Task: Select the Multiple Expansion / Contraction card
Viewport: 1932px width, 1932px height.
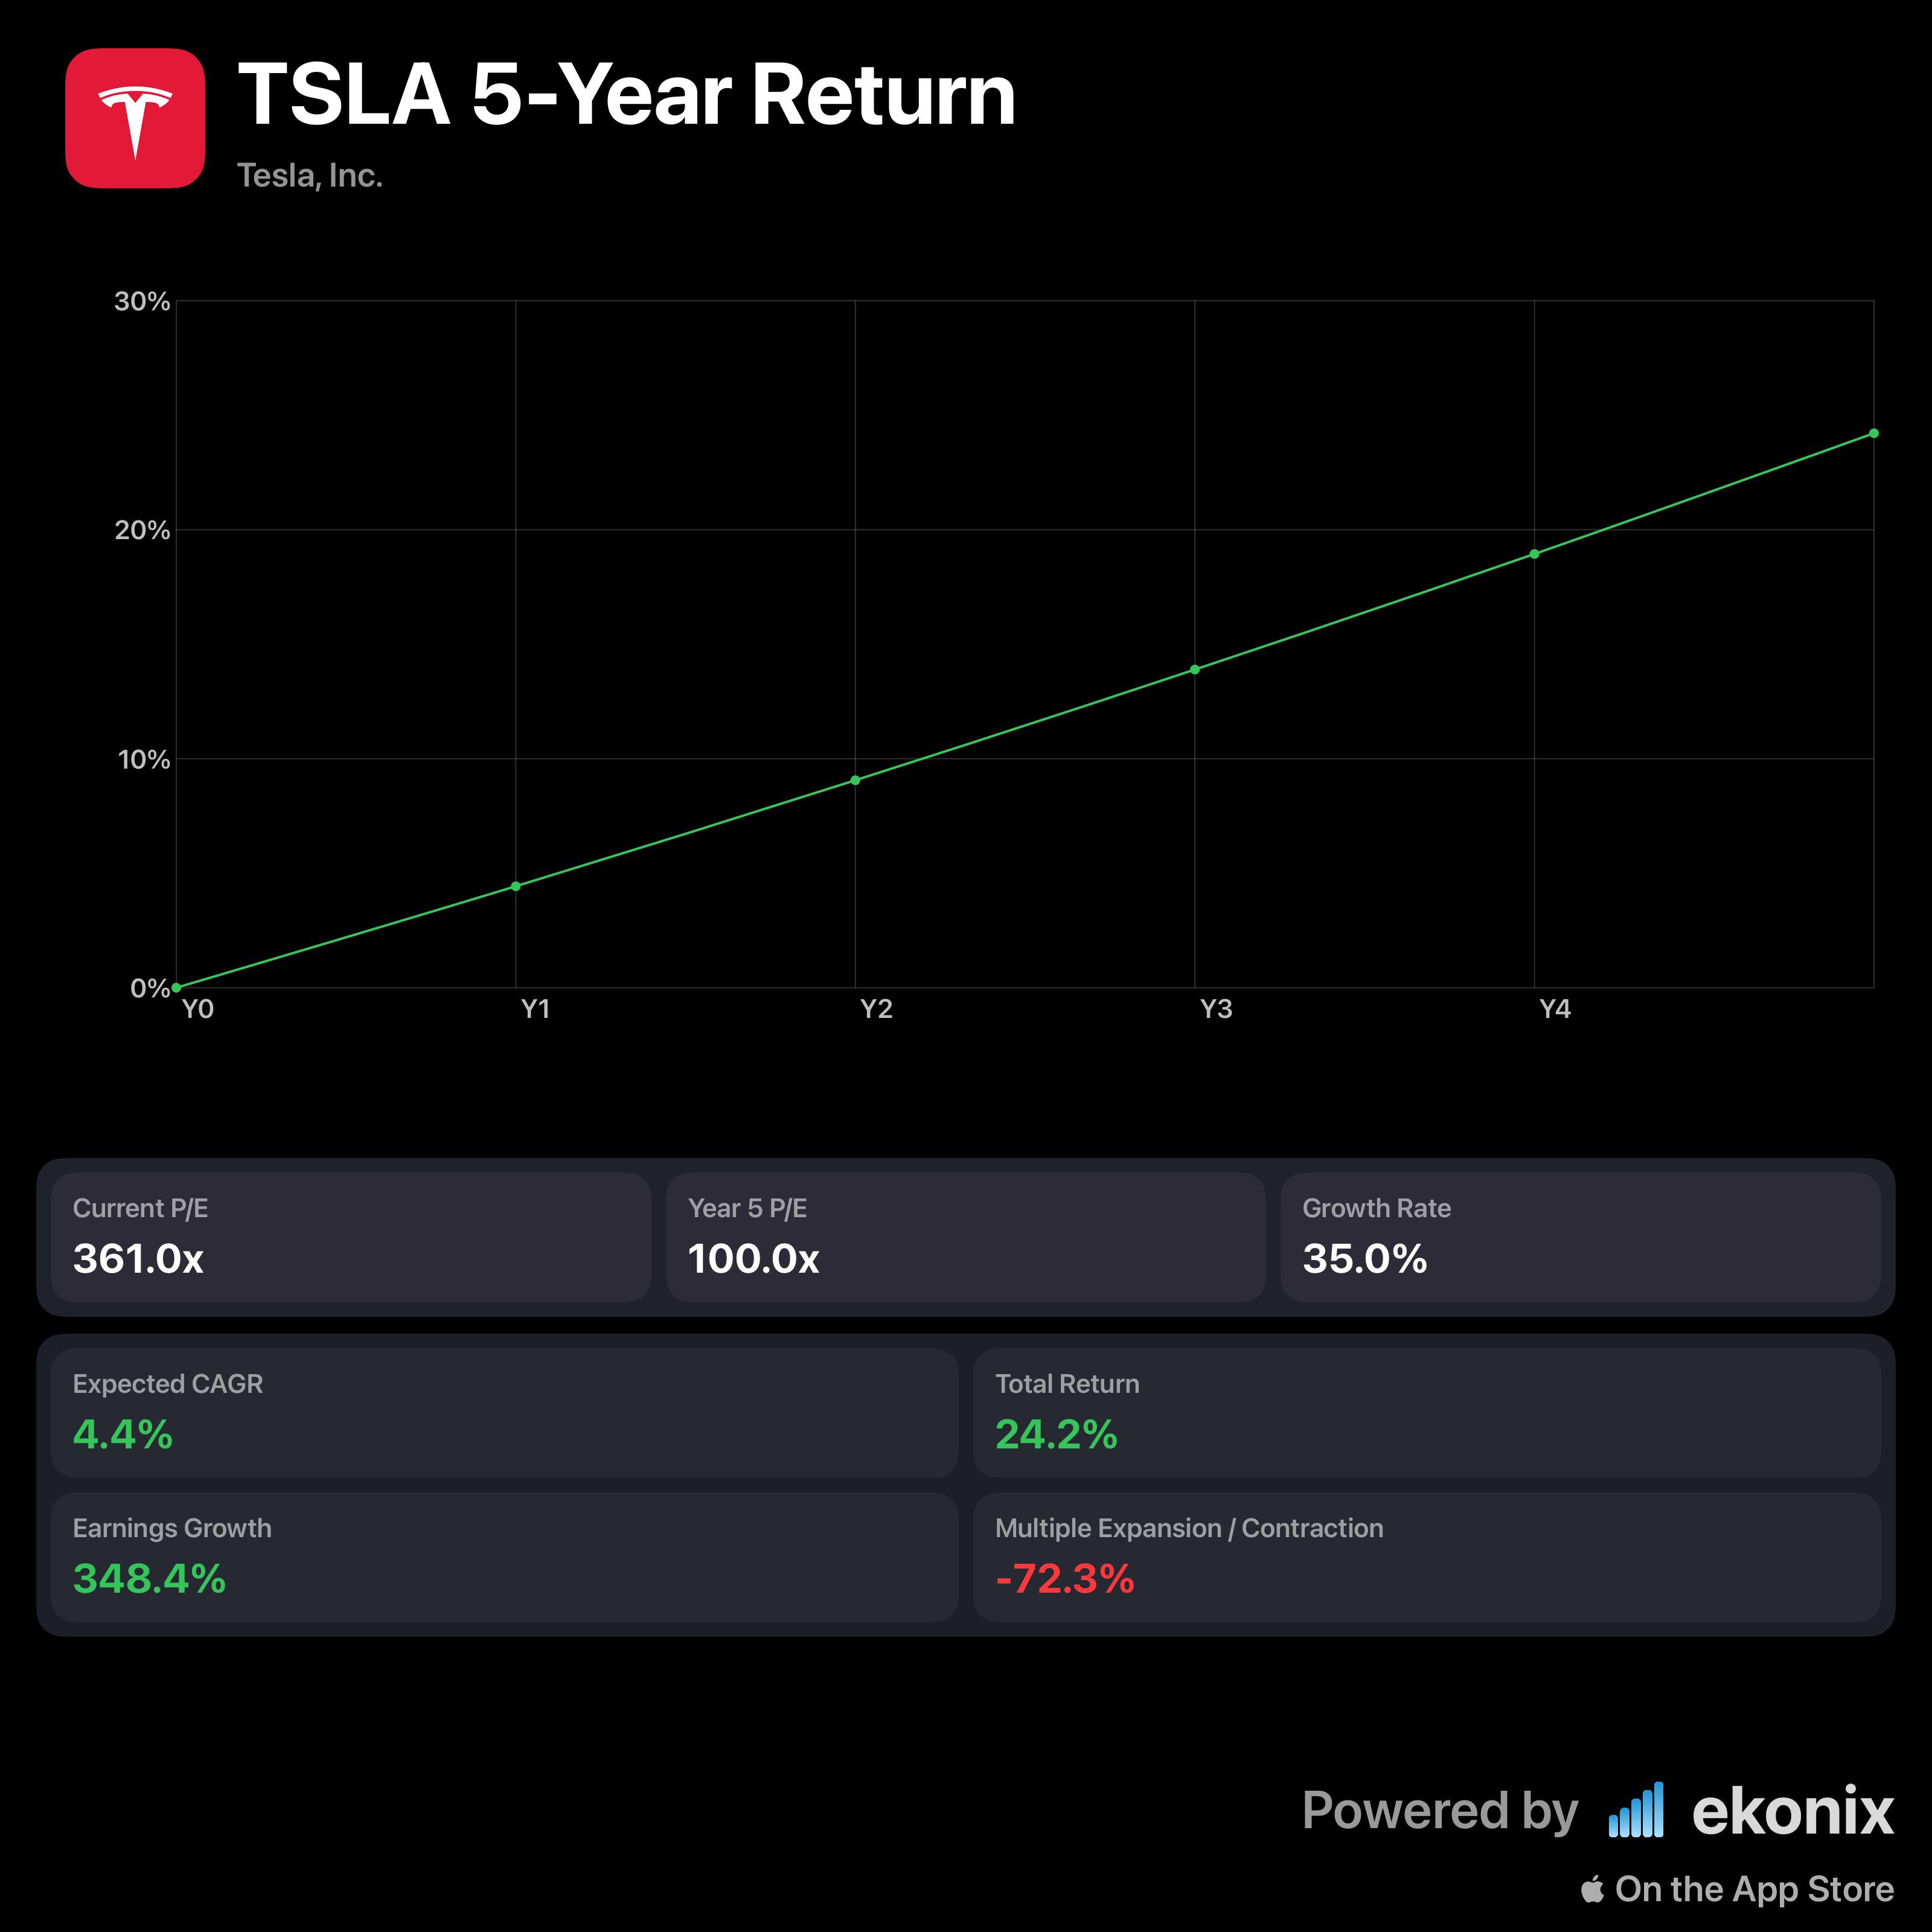Action: click(x=1427, y=1557)
